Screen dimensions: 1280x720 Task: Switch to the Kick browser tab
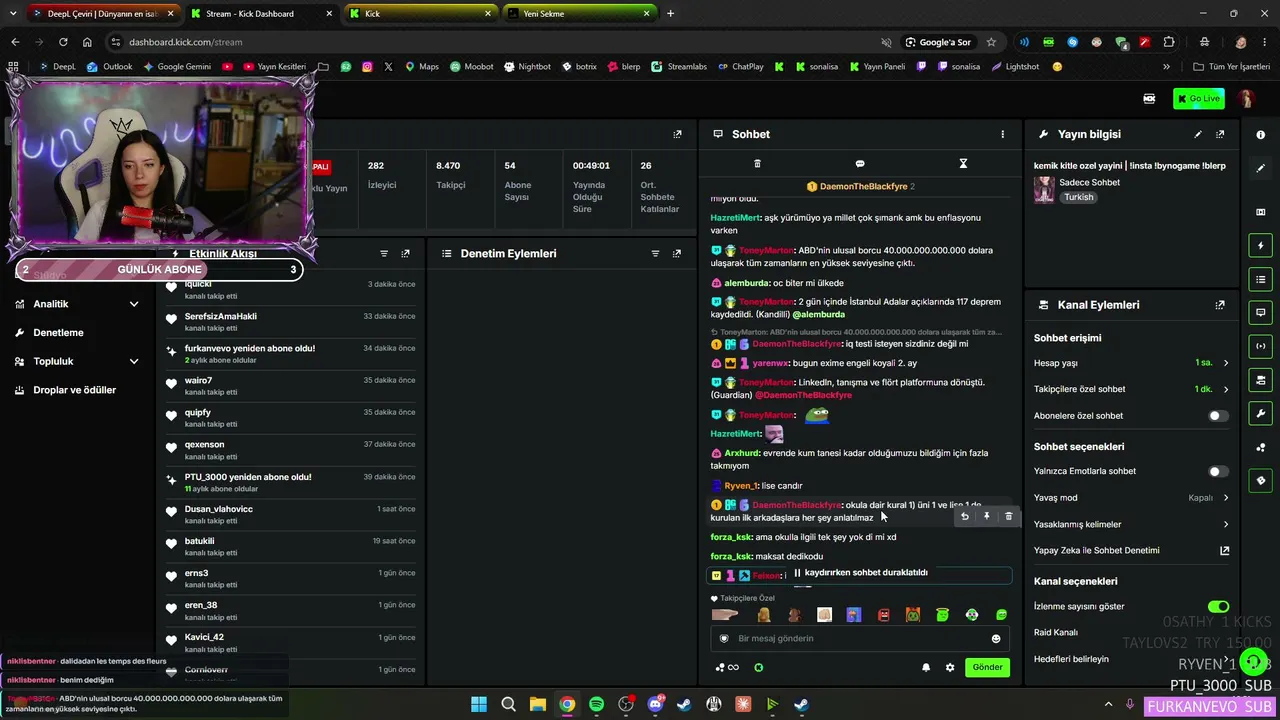[421, 14]
